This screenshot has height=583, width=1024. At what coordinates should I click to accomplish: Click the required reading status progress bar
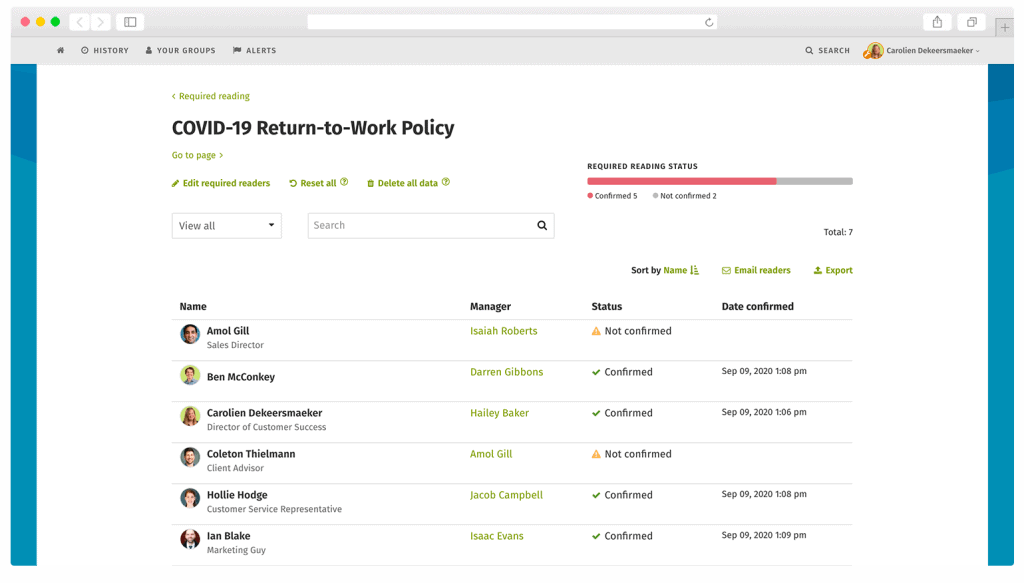(719, 181)
